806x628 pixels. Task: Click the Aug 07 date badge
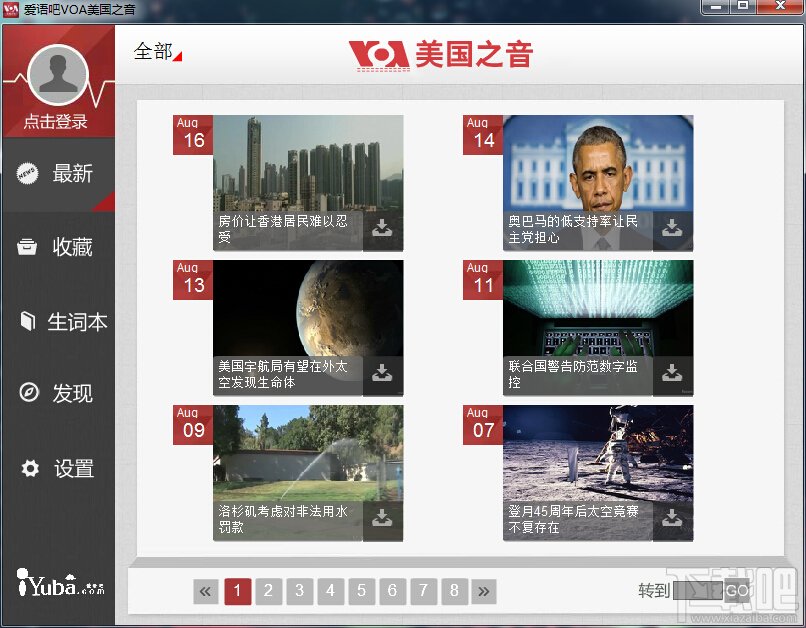(x=483, y=424)
